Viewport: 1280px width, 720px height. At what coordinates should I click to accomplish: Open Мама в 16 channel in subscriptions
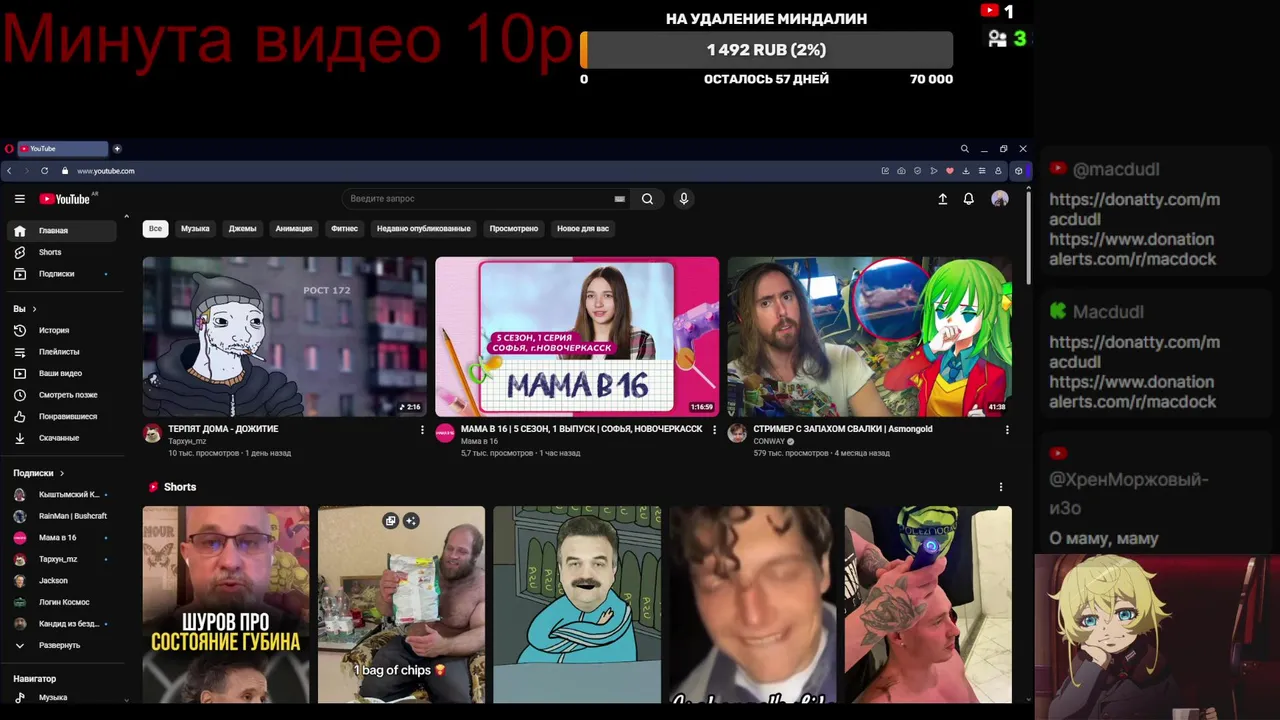[x=62, y=538]
